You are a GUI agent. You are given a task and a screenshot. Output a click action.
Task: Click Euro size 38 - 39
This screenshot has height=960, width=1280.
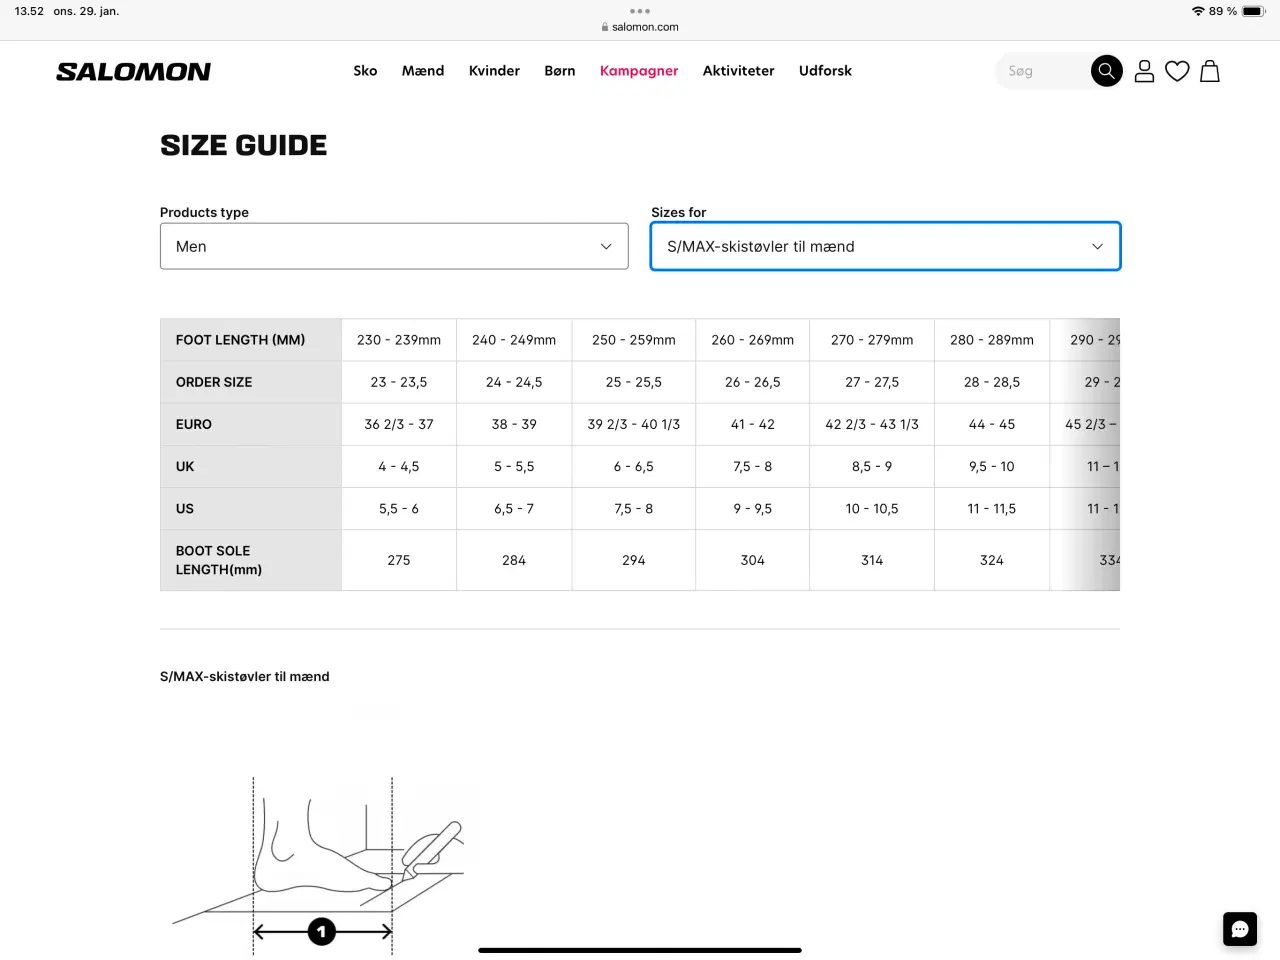tap(514, 424)
